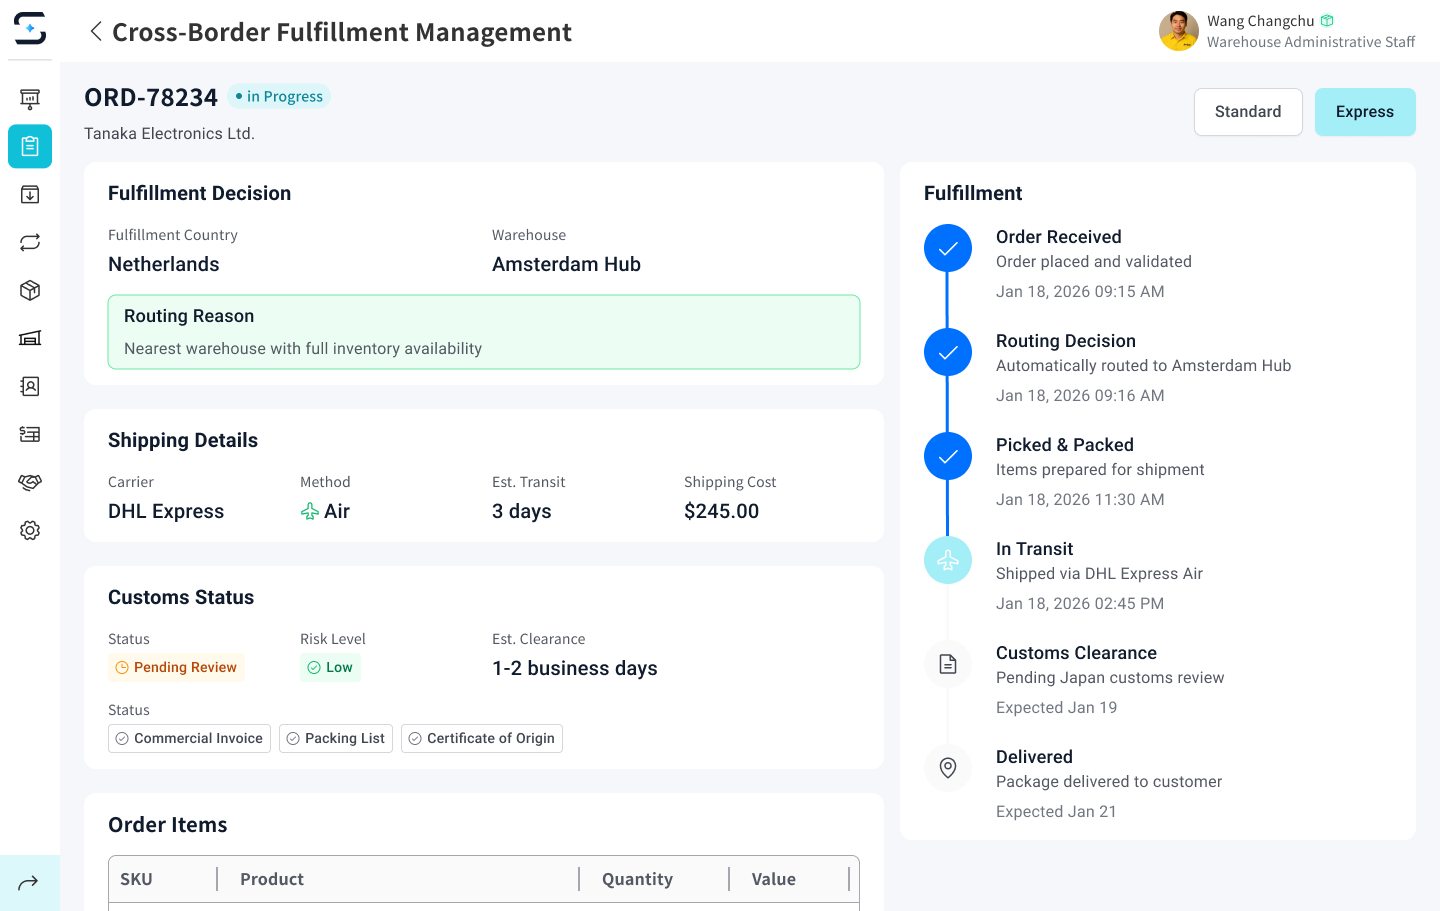Open the contacts book sidebar icon
The width and height of the screenshot is (1440, 911).
(x=30, y=386)
